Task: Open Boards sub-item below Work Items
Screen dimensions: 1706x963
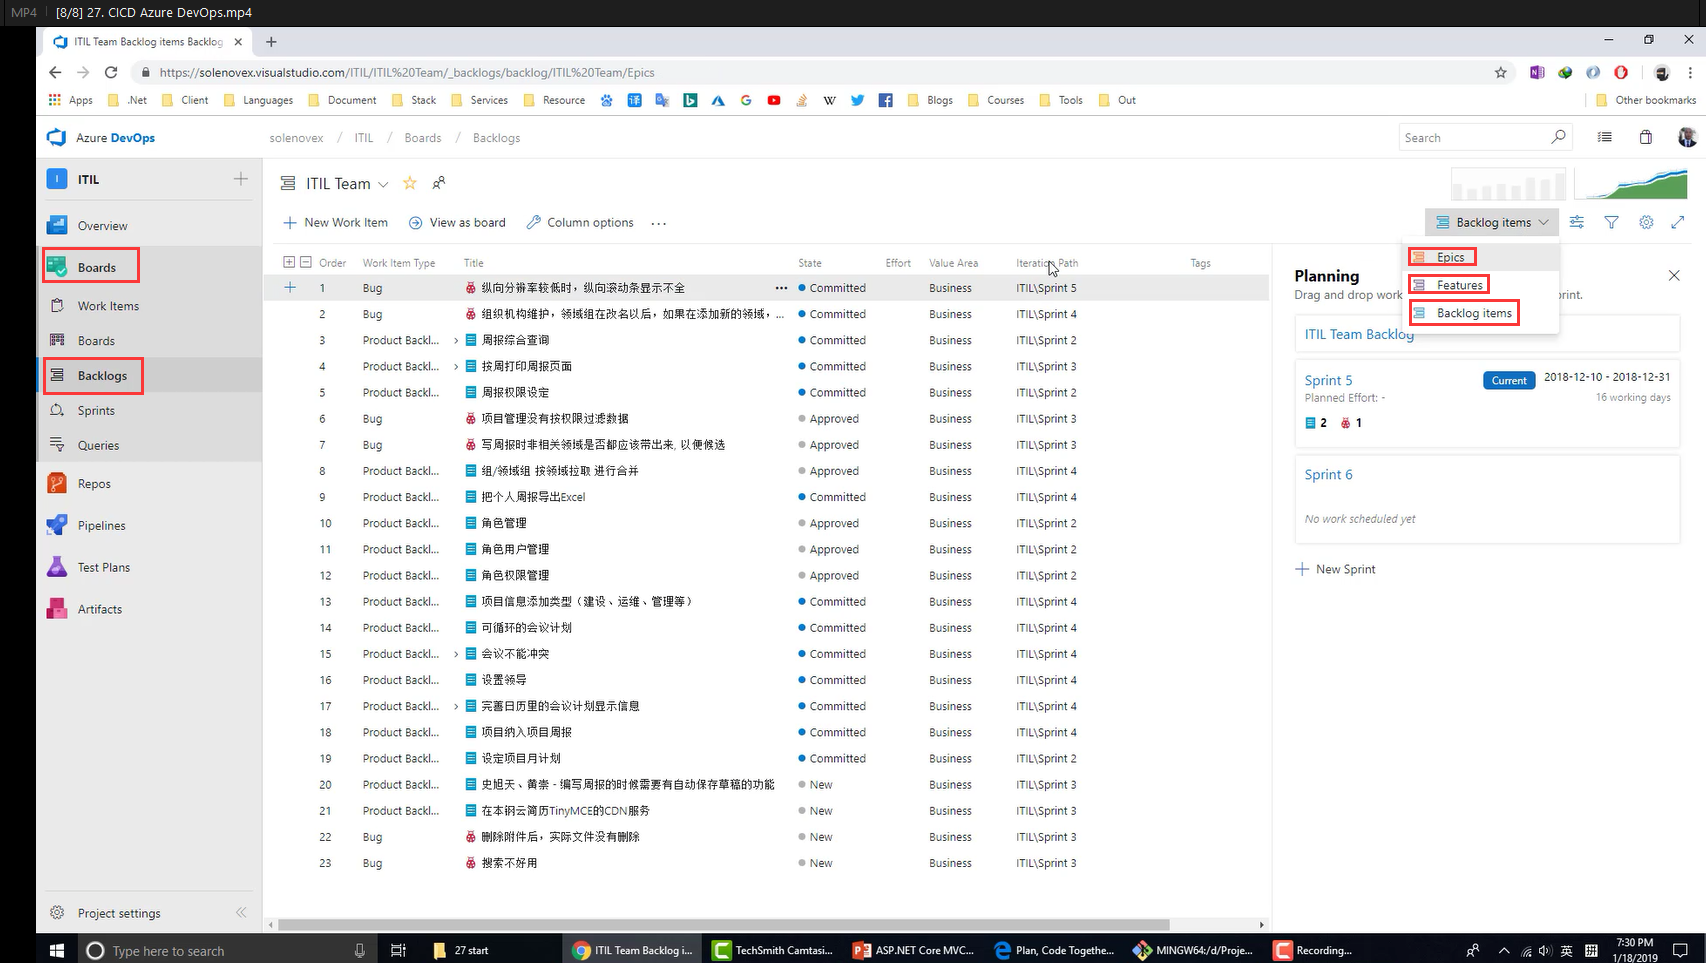Action: tap(96, 341)
